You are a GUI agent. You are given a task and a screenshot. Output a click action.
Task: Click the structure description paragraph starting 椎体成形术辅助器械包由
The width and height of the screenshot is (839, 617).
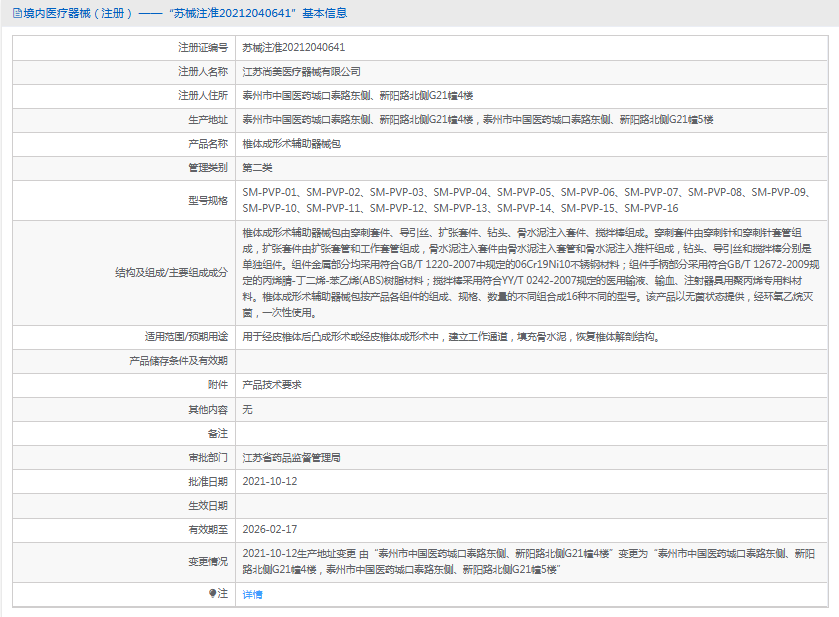pos(531,273)
